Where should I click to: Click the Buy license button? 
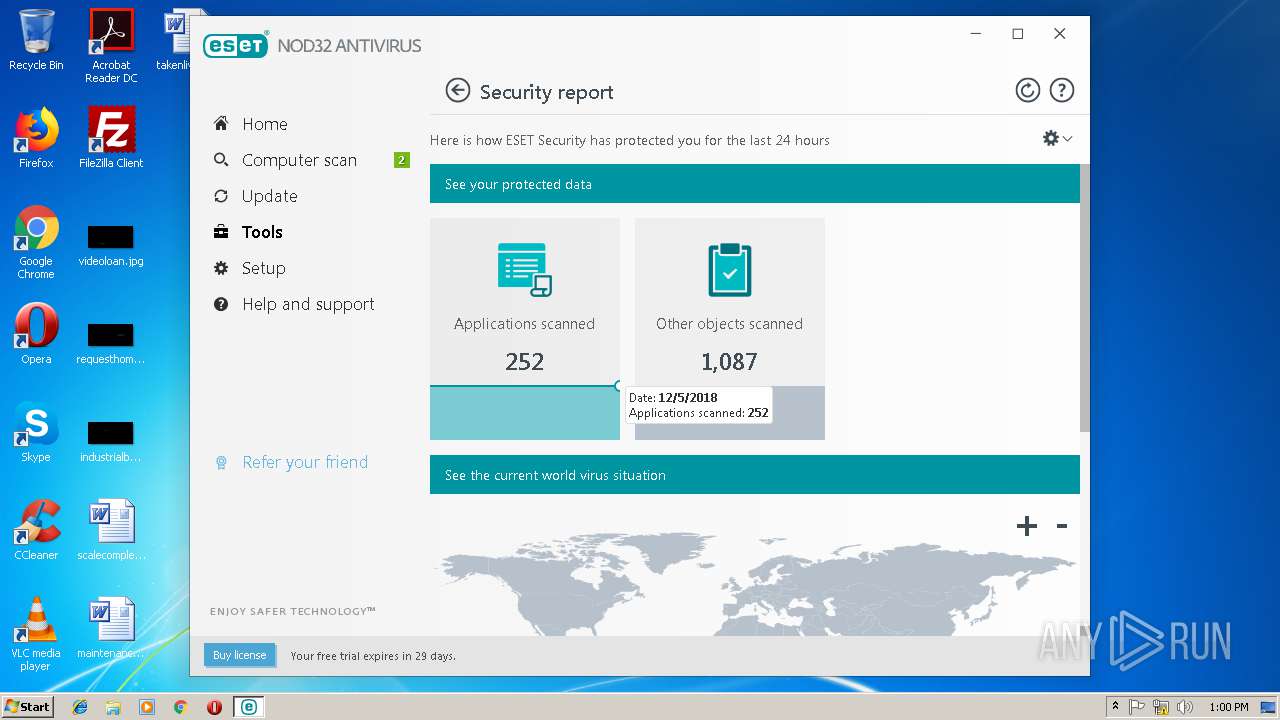point(239,655)
